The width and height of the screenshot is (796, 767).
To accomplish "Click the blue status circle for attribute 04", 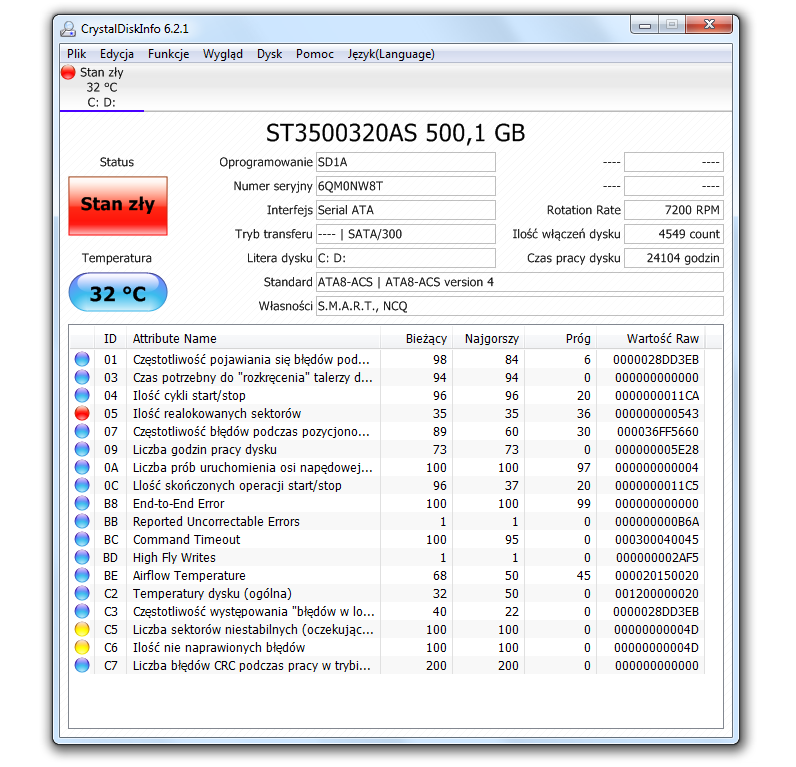I will [x=82, y=395].
